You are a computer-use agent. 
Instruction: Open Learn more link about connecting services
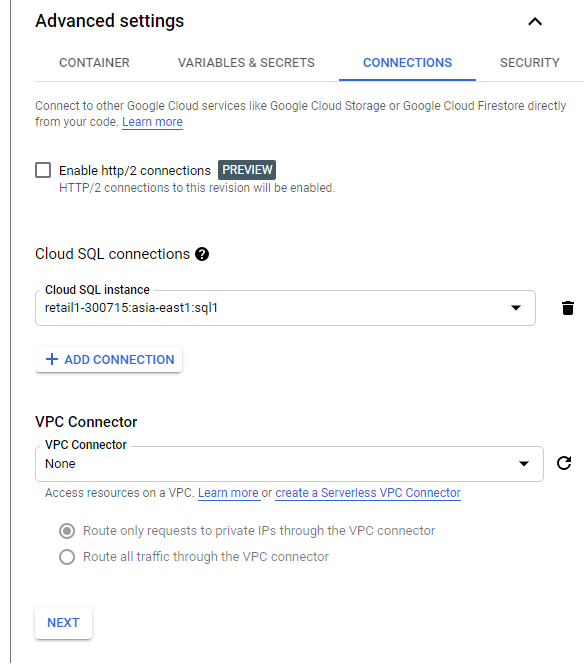click(x=152, y=122)
